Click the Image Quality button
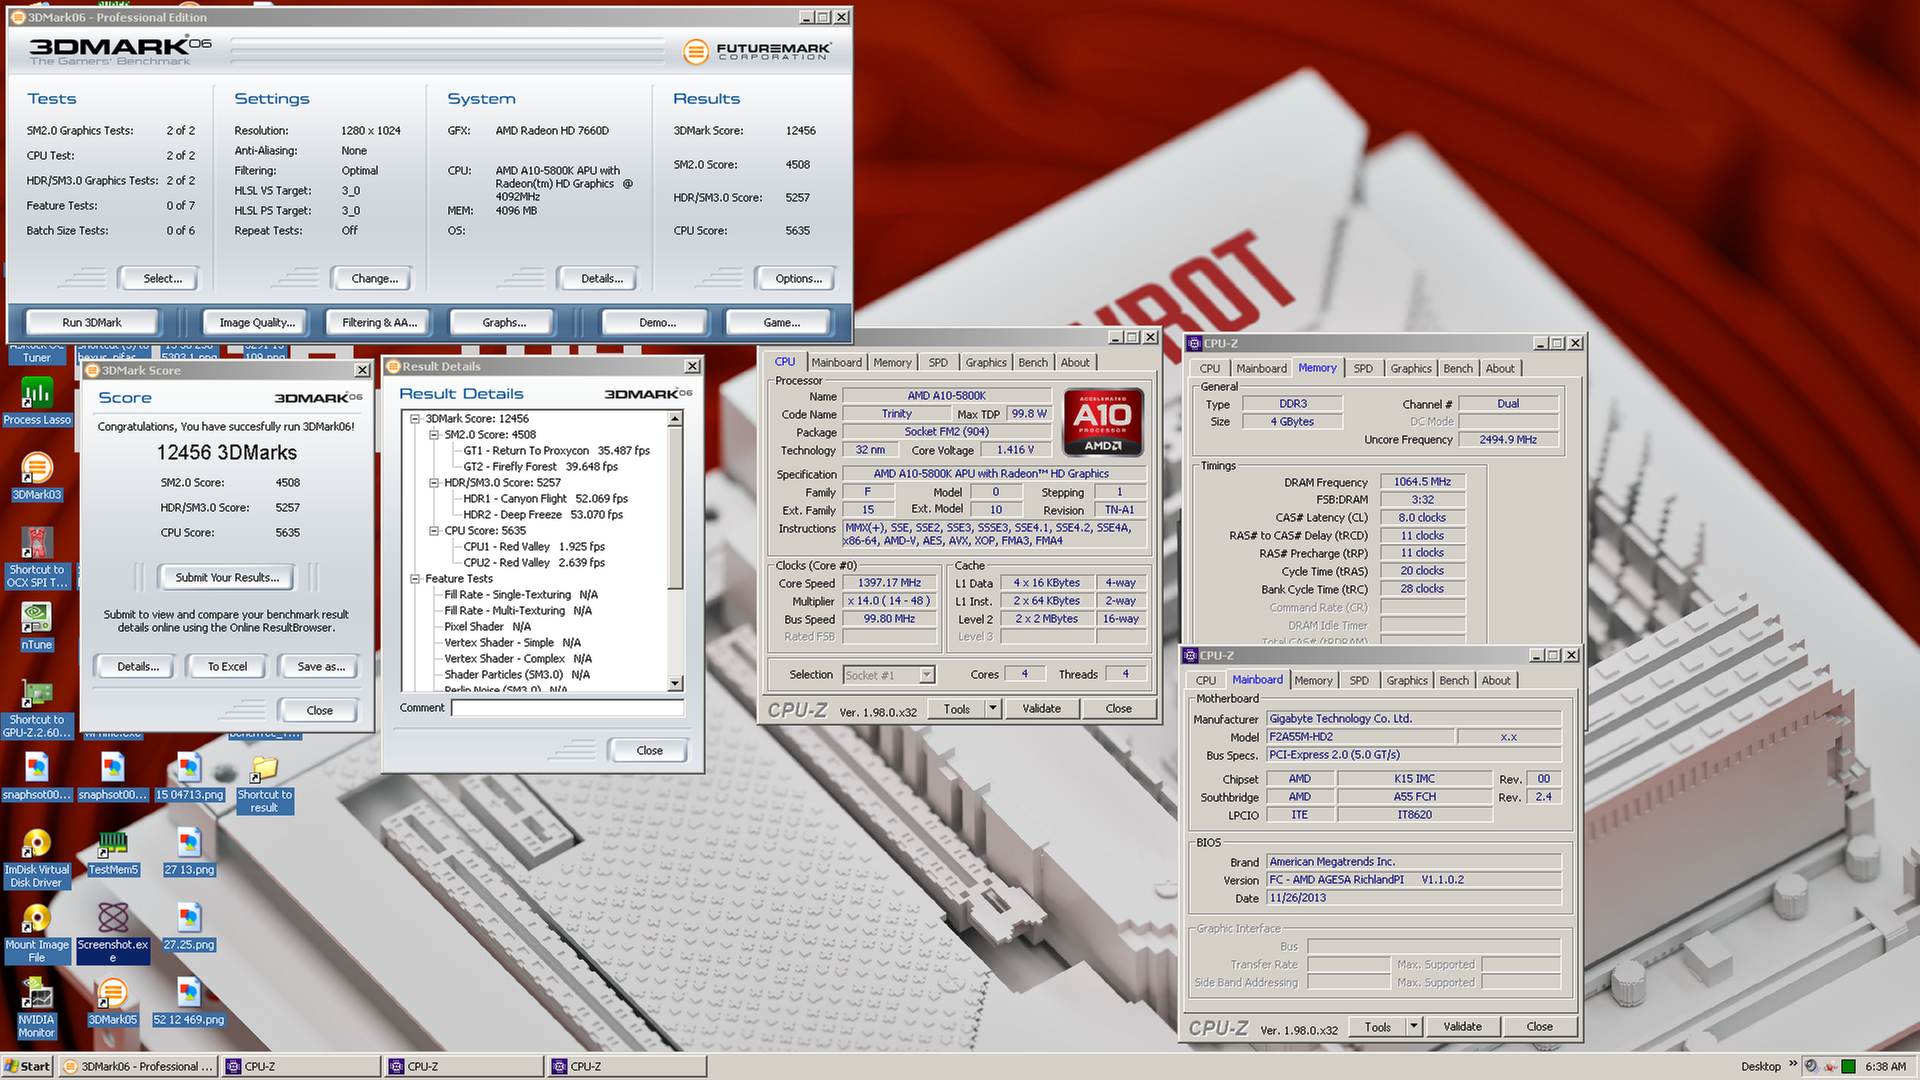 coord(257,323)
